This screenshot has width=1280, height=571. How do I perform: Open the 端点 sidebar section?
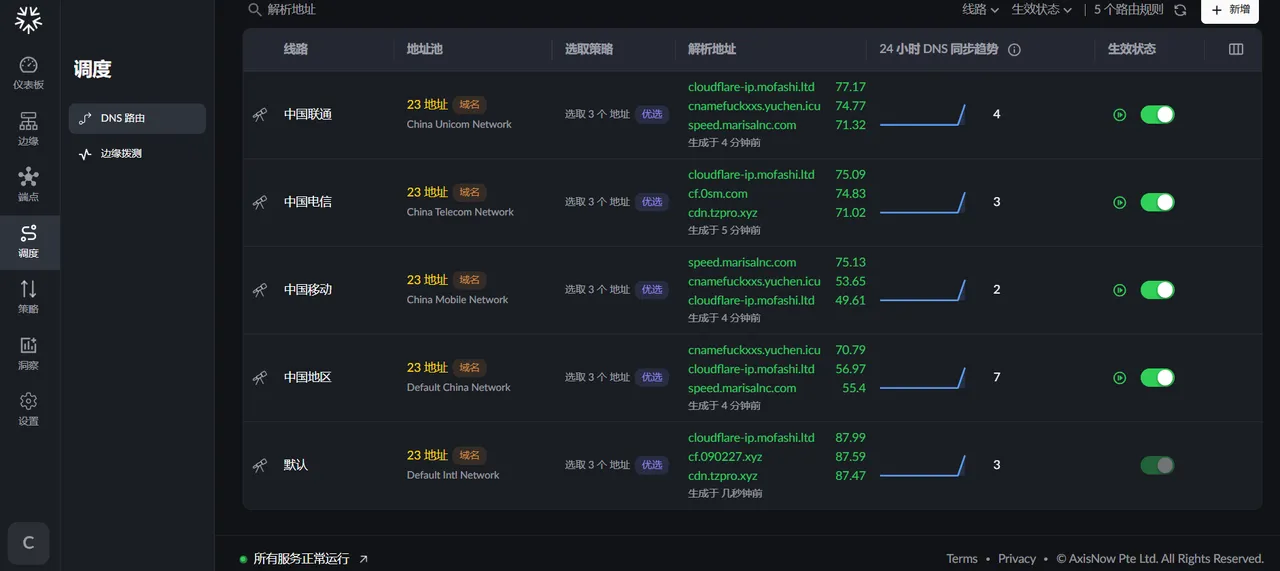click(x=29, y=186)
